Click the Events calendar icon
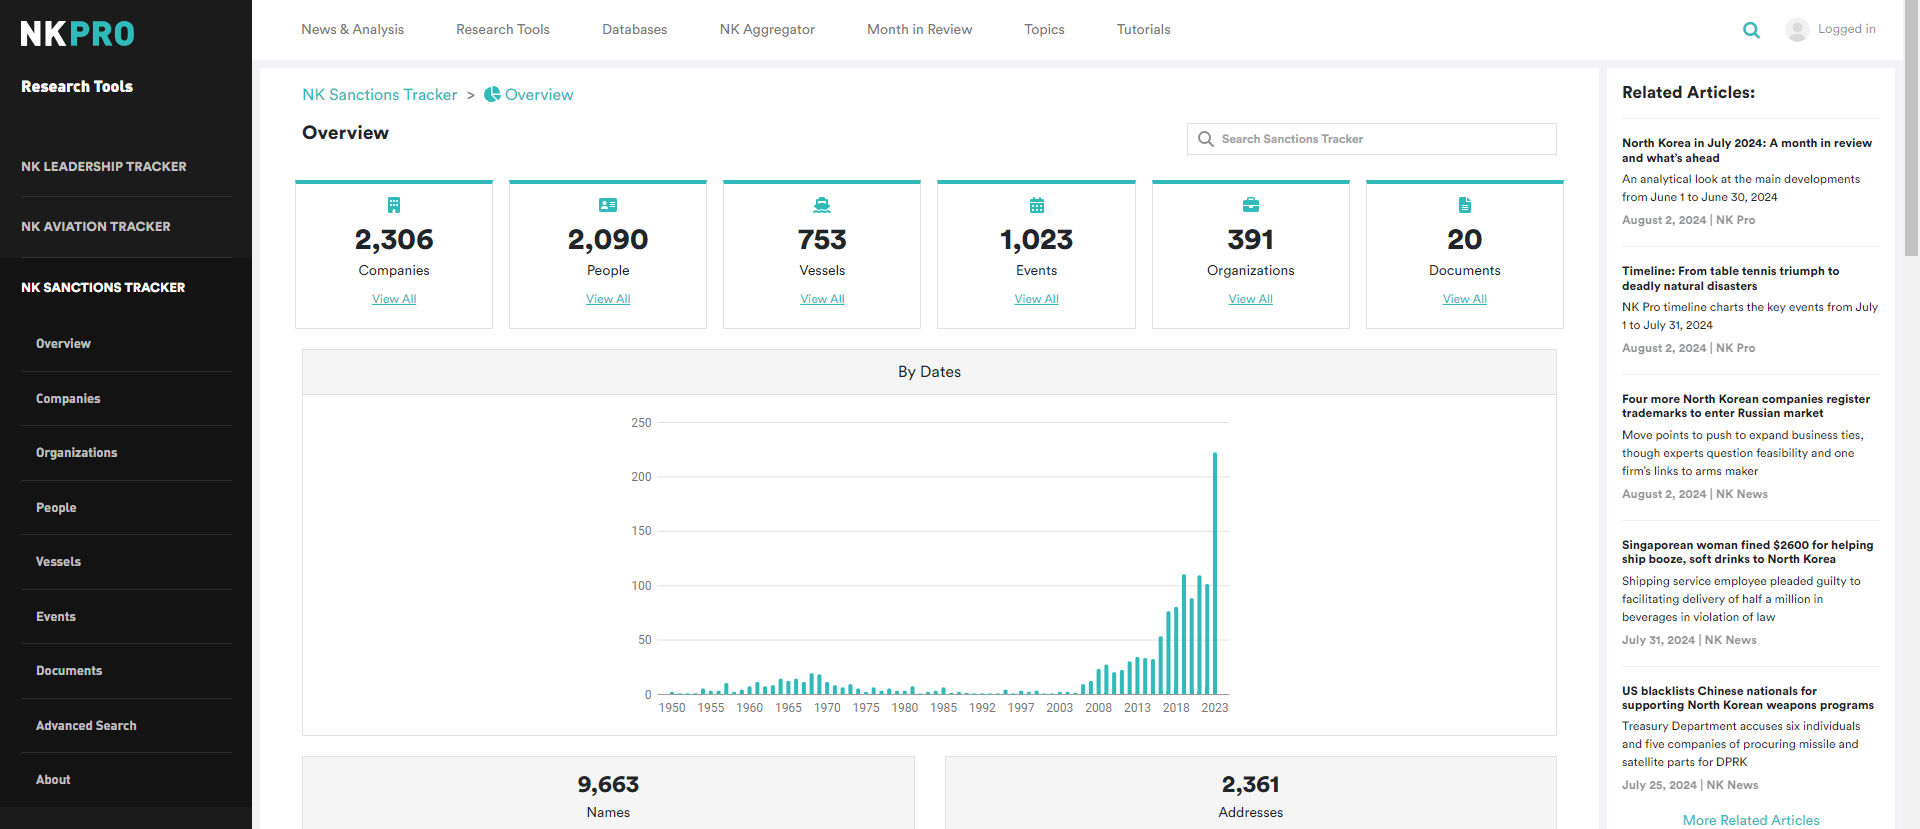 (x=1037, y=205)
